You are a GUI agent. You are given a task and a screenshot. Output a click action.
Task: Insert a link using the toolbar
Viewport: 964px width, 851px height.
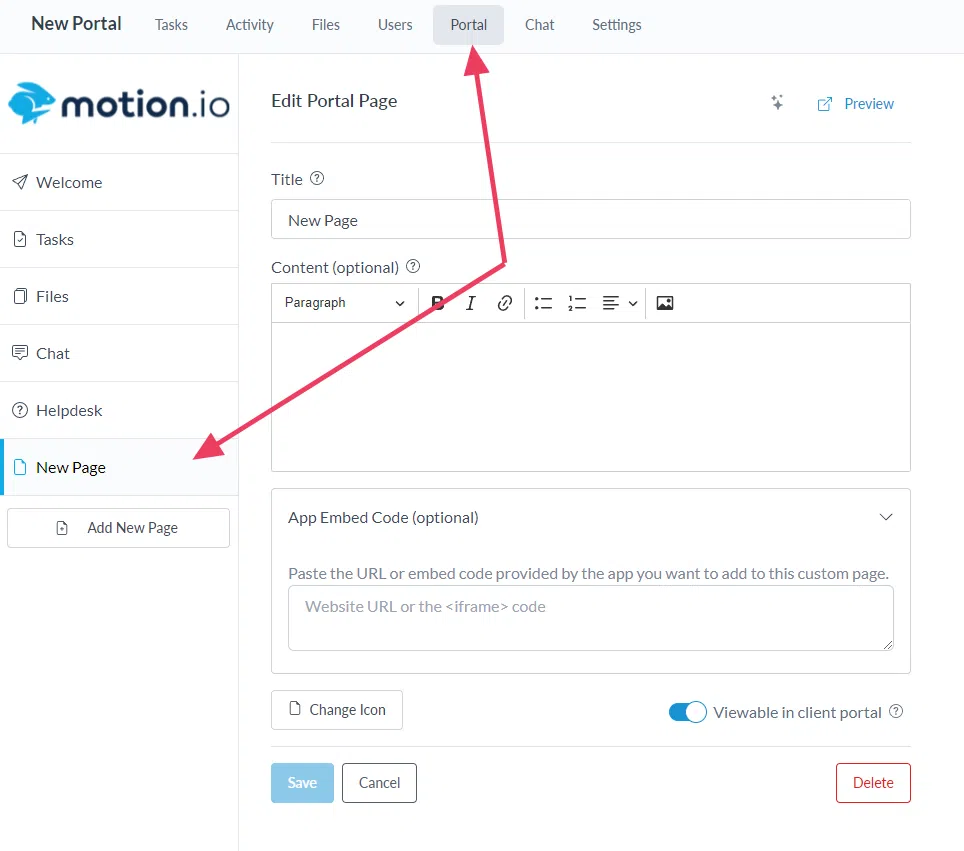(505, 303)
